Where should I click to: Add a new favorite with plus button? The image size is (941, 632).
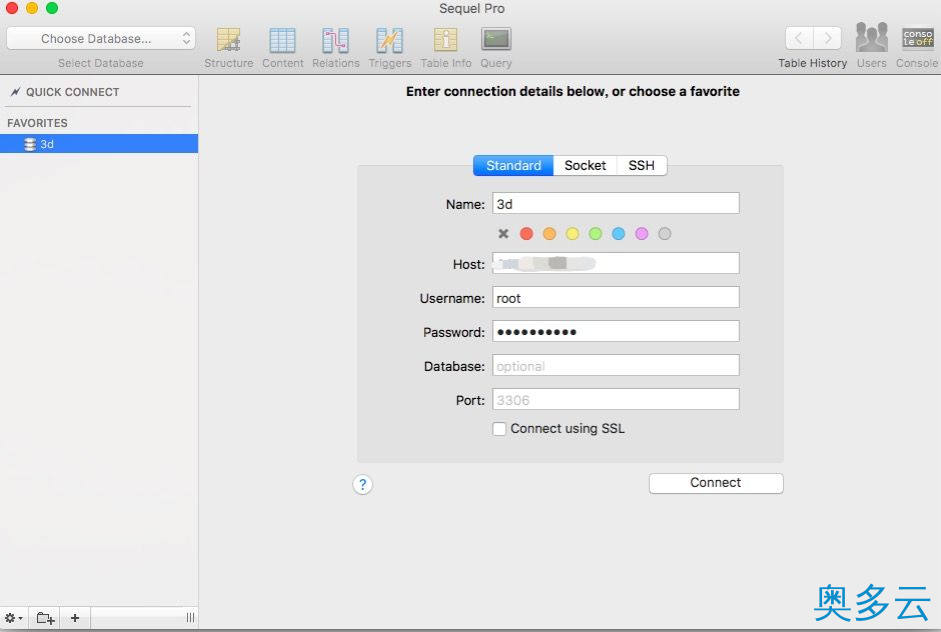[x=74, y=618]
